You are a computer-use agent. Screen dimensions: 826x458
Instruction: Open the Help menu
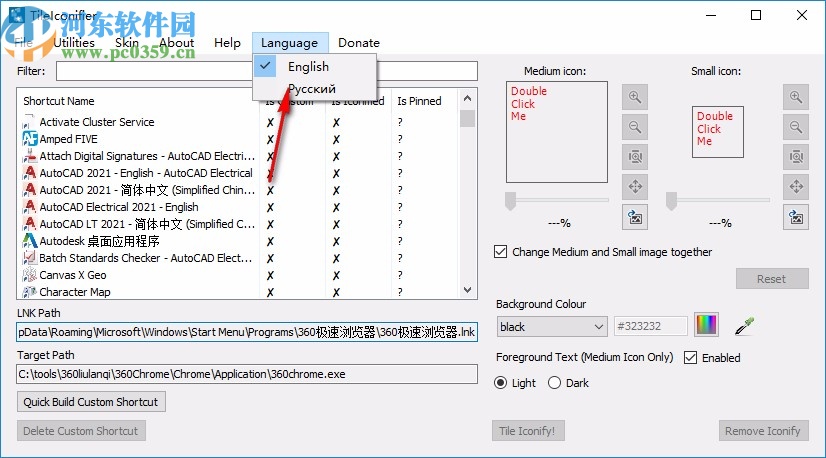227,43
